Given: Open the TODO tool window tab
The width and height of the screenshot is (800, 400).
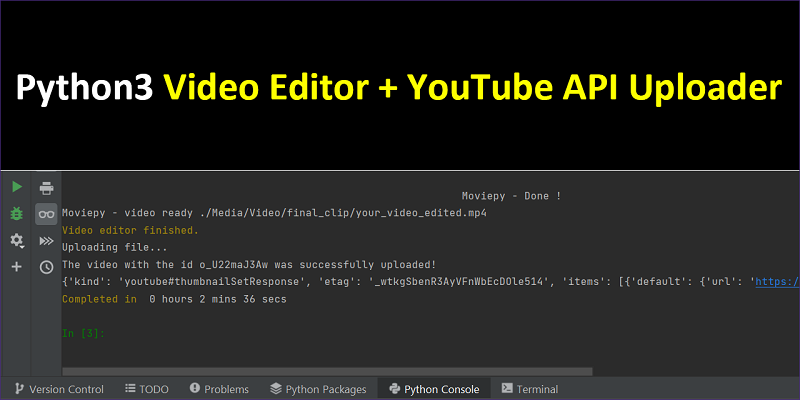Looking at the screenshot, I should (x=146, y=389).
